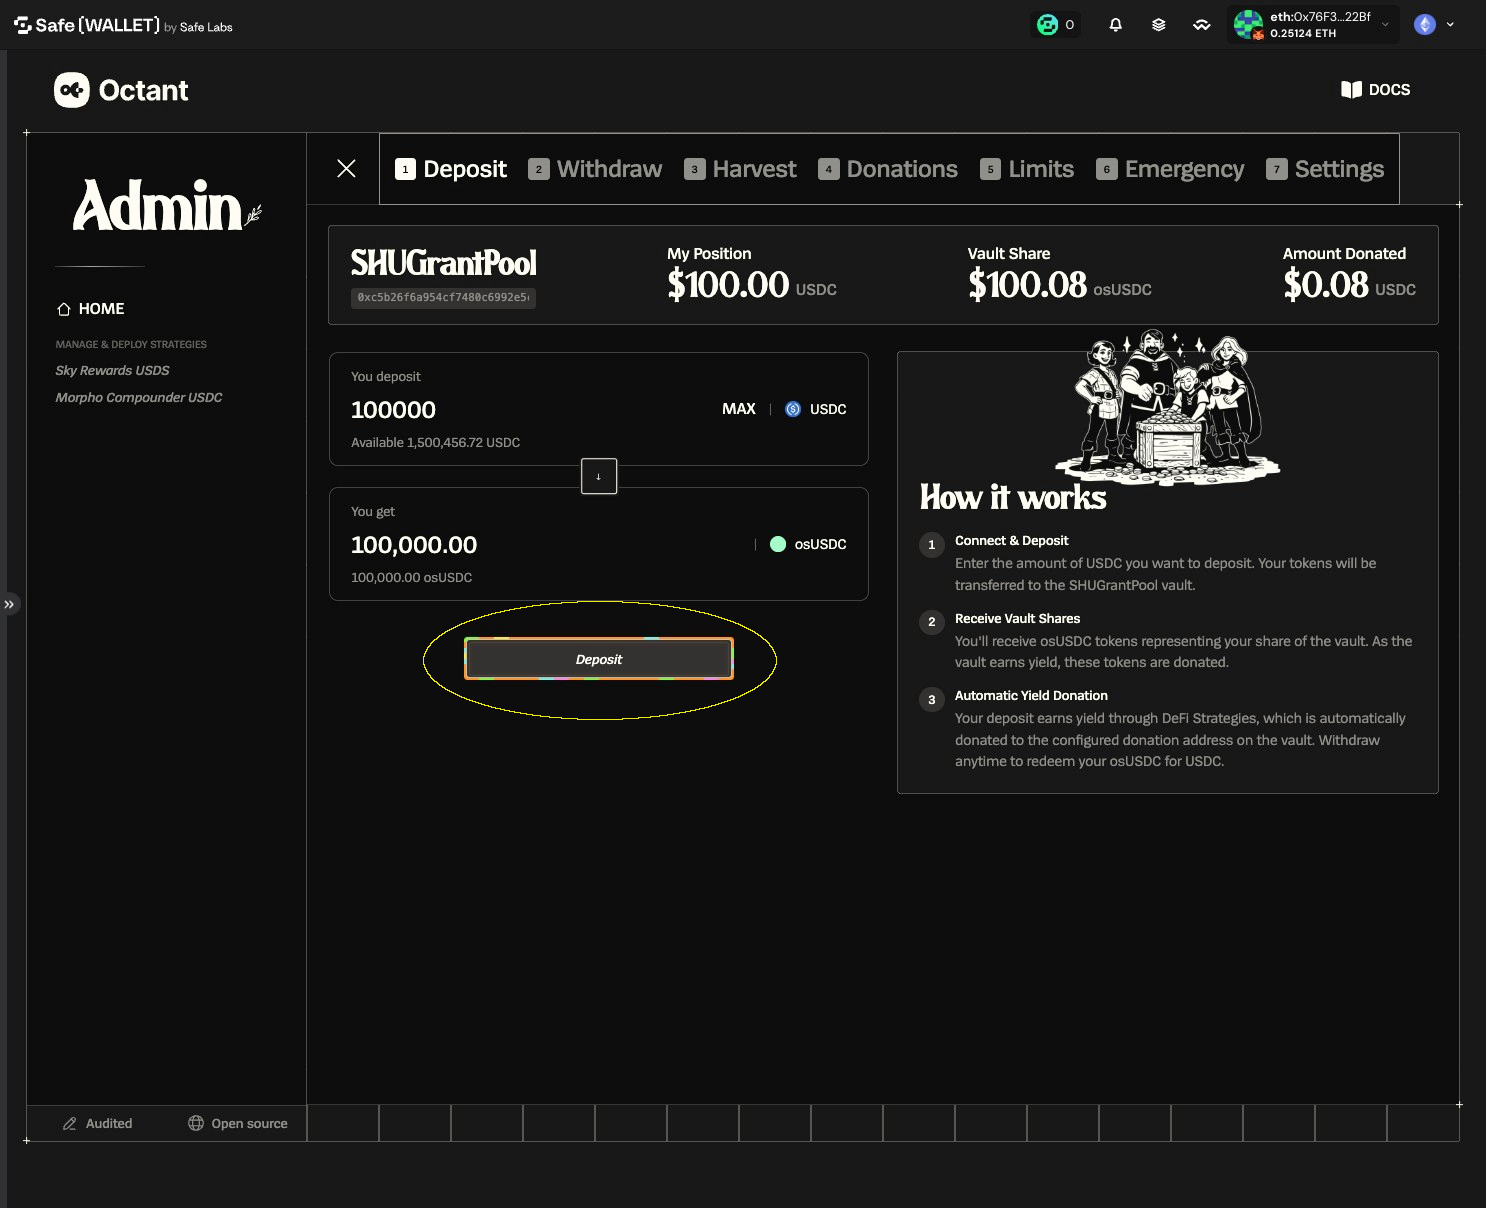1486x1208 pixels.
Task: Open the Settings tab
Action: tap(1325, 169)
